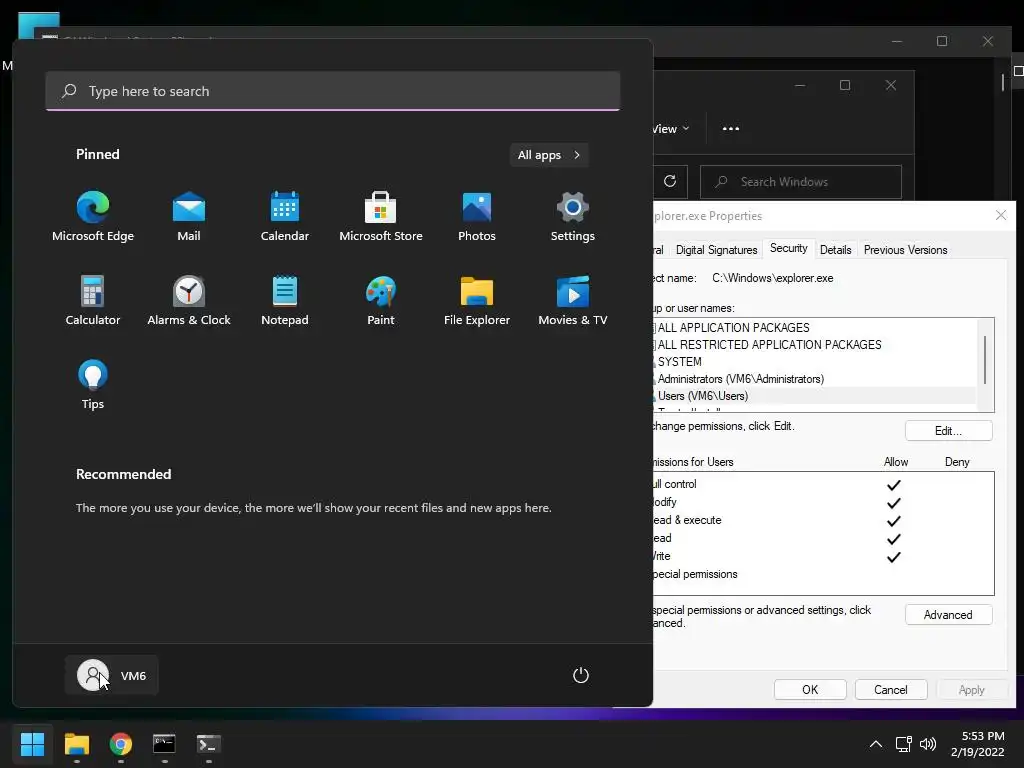
Task: Select Users (VM6\Users) entry
Action: tap(703, 396)
